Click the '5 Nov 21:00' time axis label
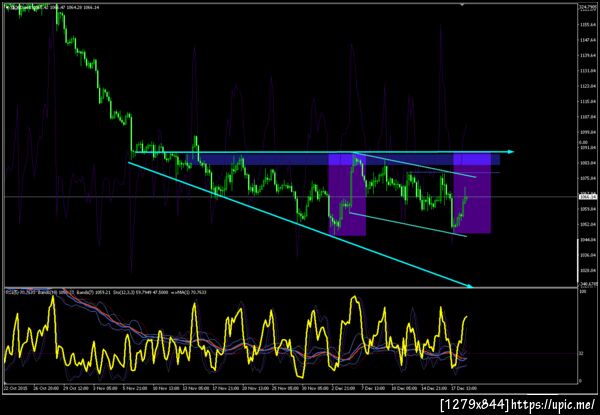The height and width of the screenshot is (415, 600). (x=137, y=388)
